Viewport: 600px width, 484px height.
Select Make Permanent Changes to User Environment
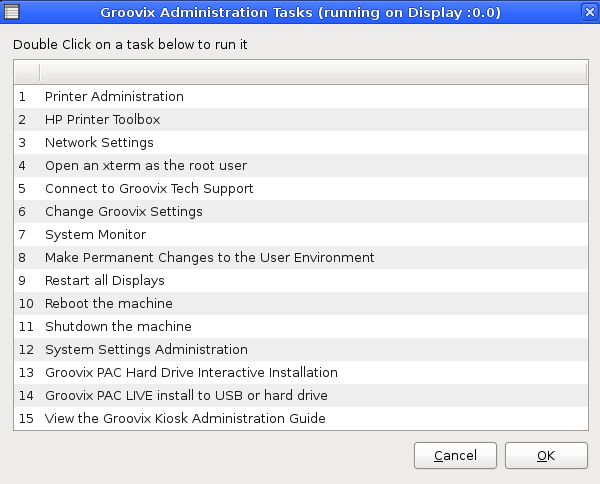tap(209, 258)
